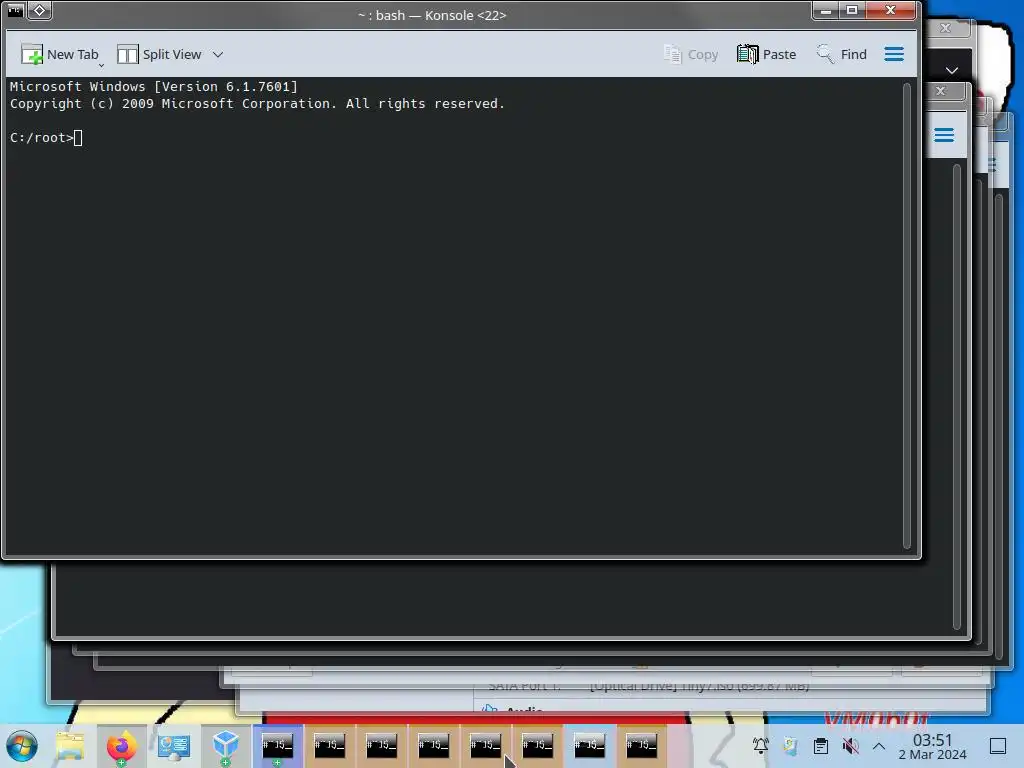1024x768 pixels.
Task: Open the Konsole window menu icon in title bar
Action: coord(15,10)
